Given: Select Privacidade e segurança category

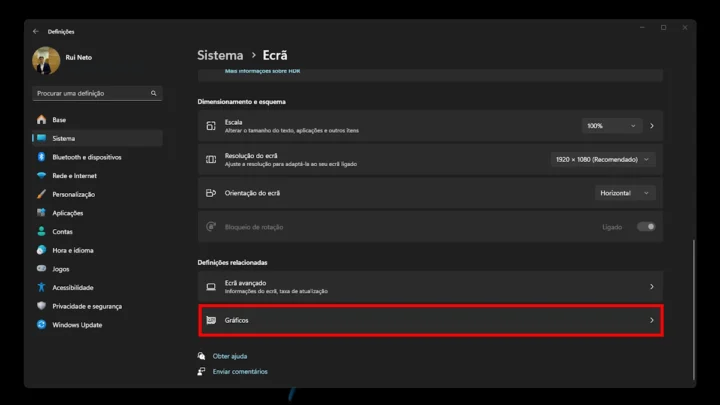Looking at the screenshot, I should 86,306.
